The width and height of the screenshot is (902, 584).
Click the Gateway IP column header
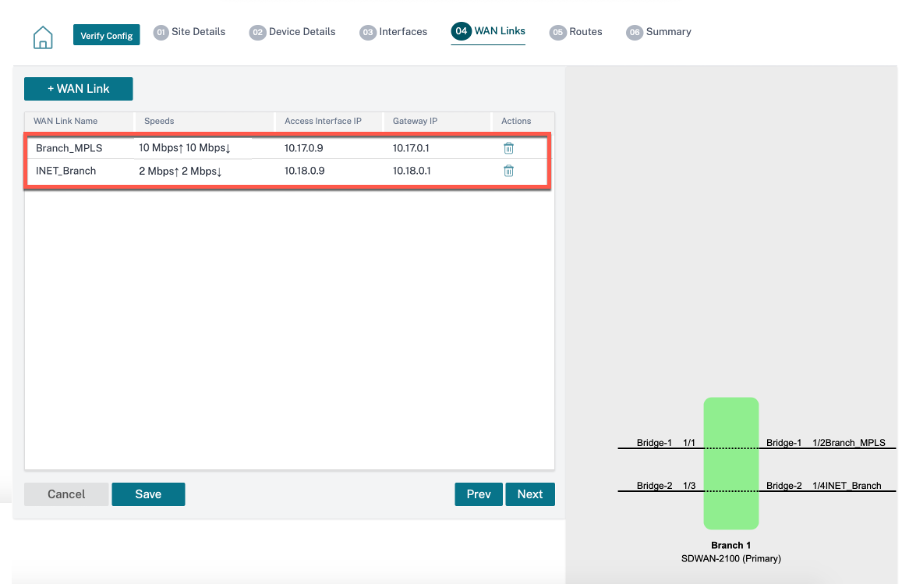pos(415,121)
